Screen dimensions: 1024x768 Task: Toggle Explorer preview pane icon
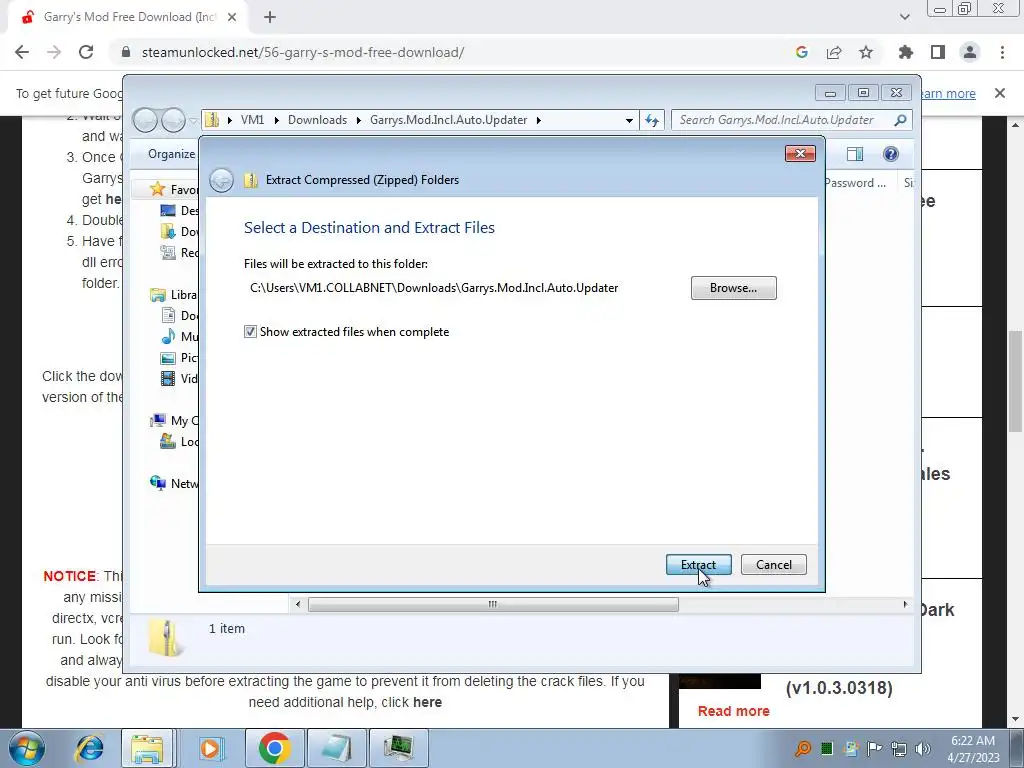tap(854, 154)
